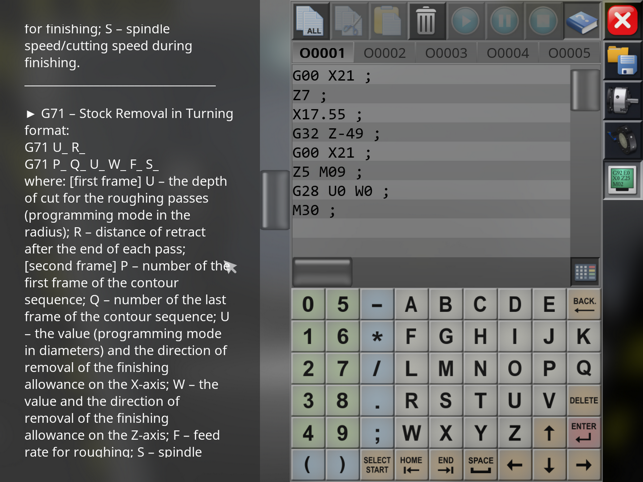Click the Select All code icon
The width and height of the screenshot is (643, 482).
pos(312,21)
